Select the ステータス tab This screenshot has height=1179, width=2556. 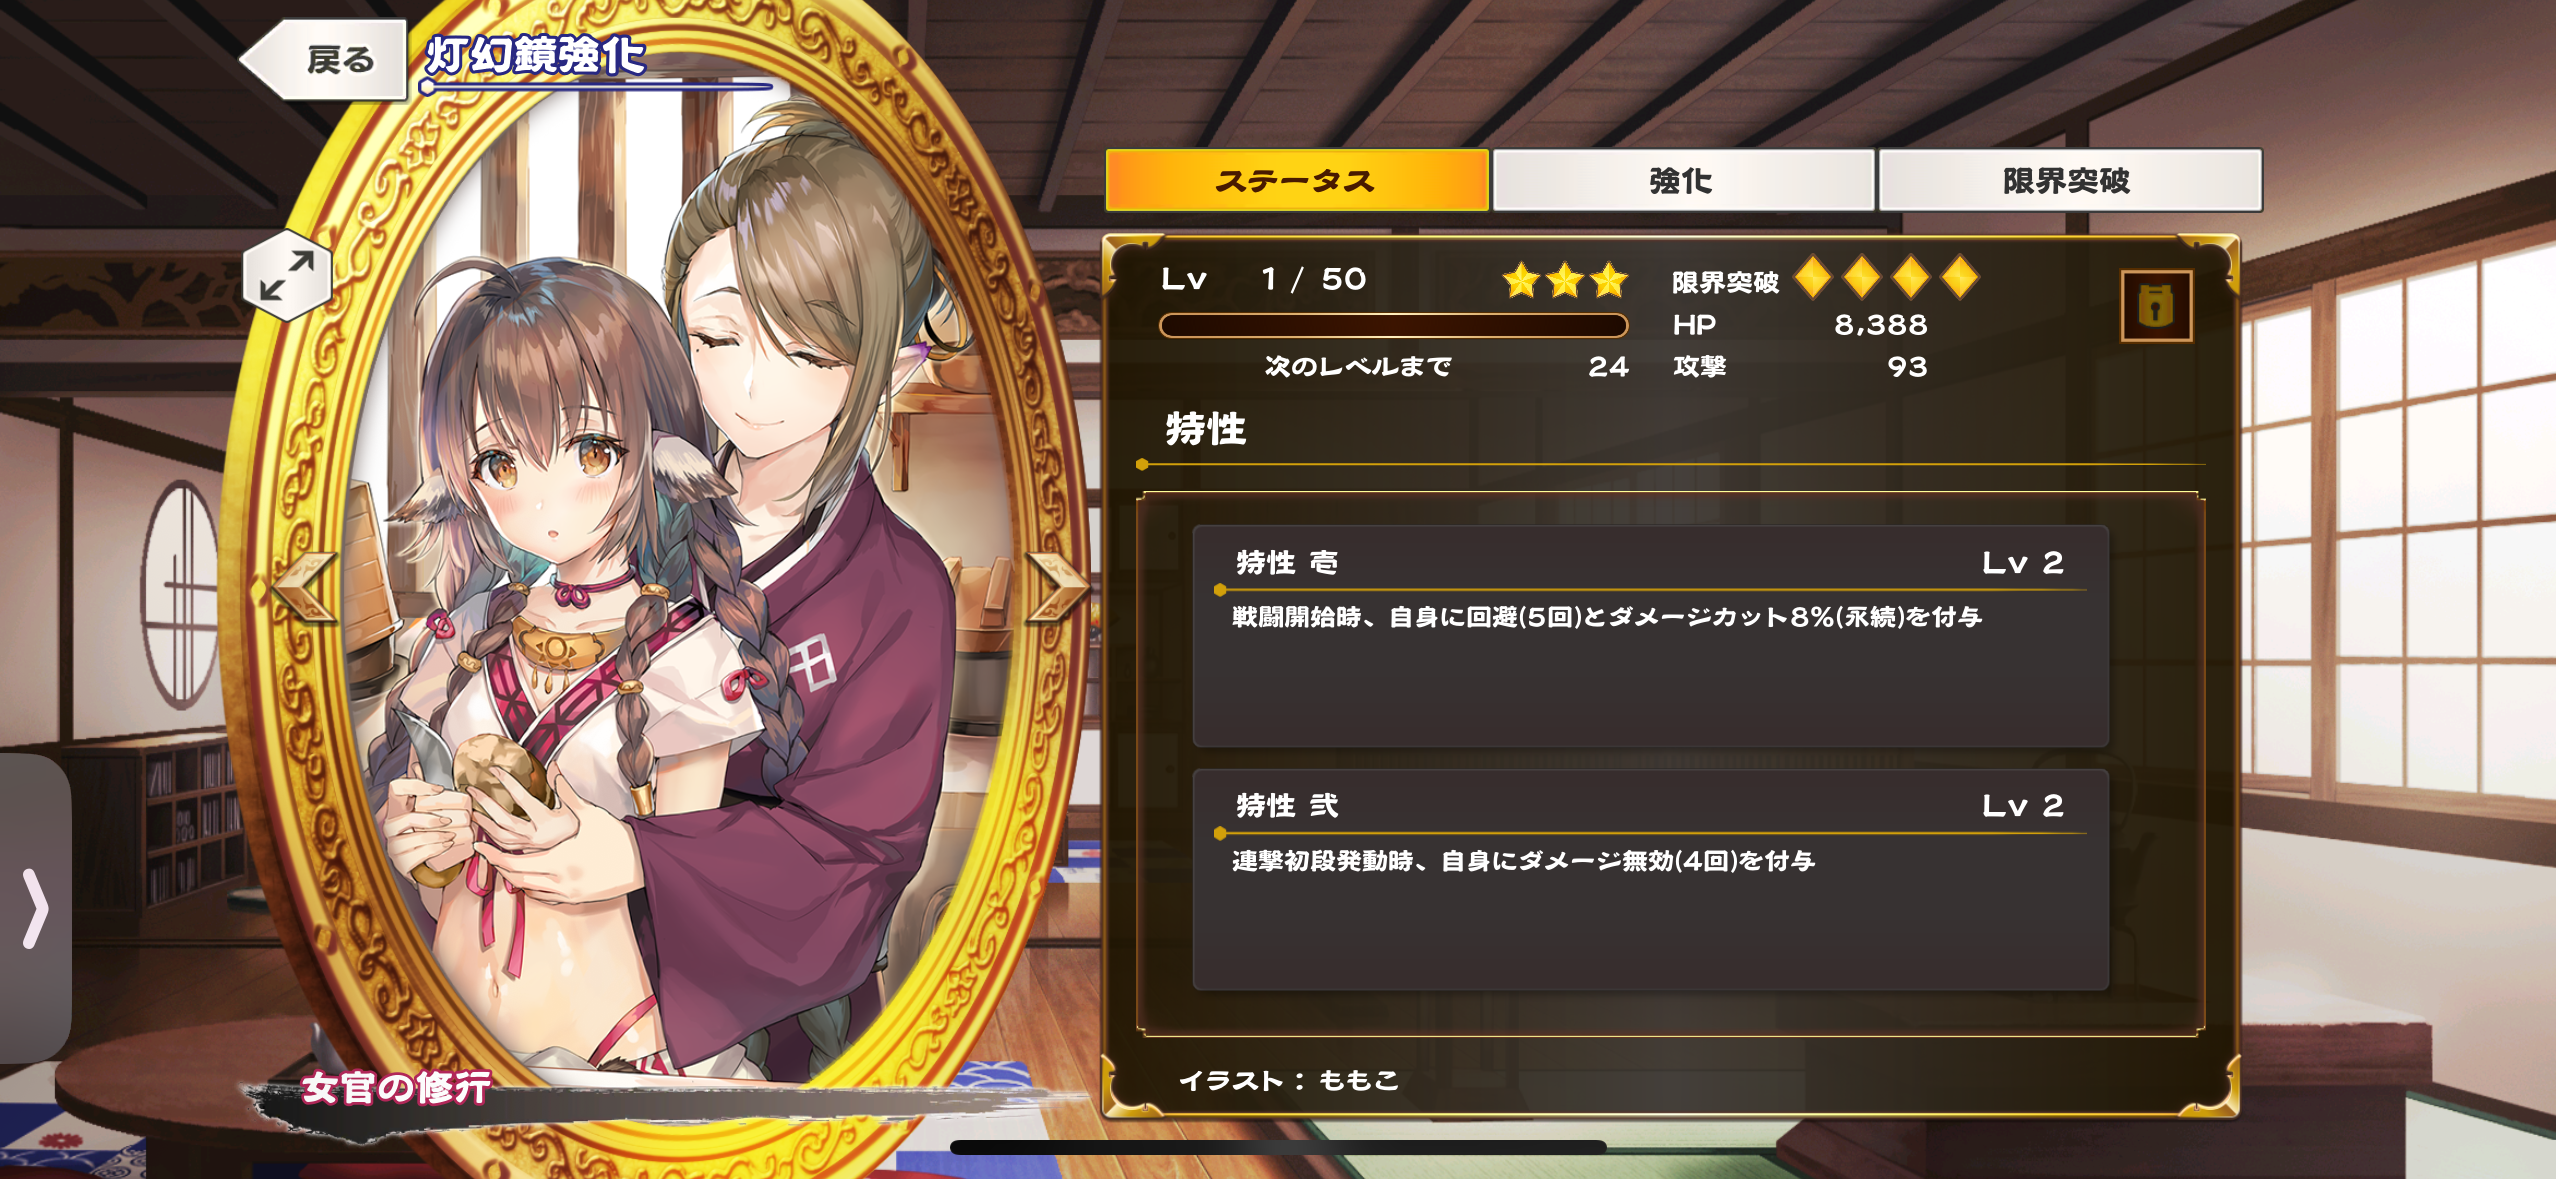pos(1297,181)
